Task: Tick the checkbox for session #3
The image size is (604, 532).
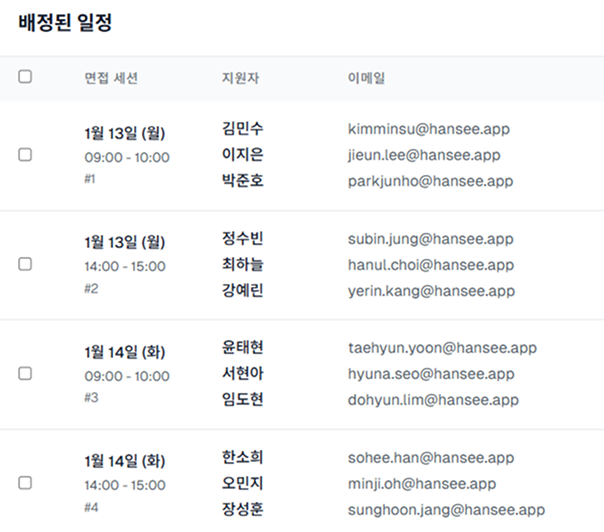Action: [25, 373]
